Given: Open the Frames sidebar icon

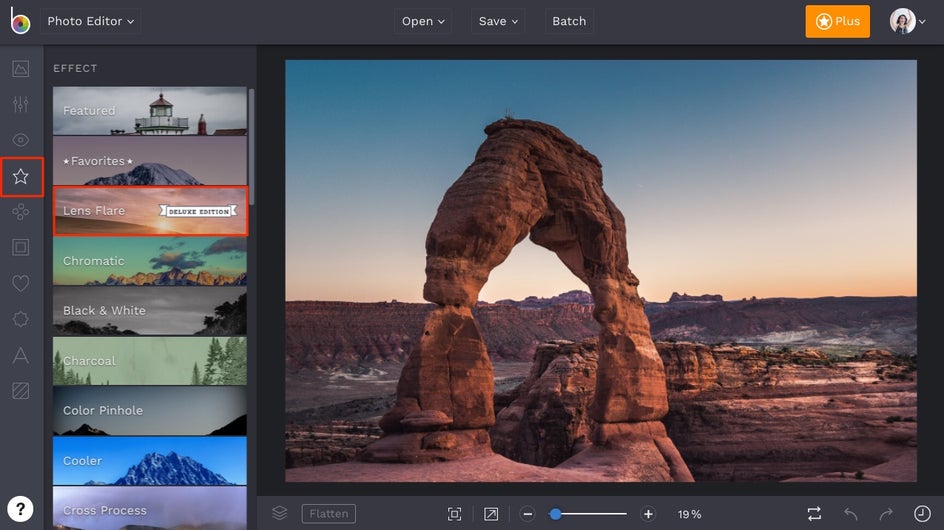Looking at the screenshot, I should click(20, 247).
